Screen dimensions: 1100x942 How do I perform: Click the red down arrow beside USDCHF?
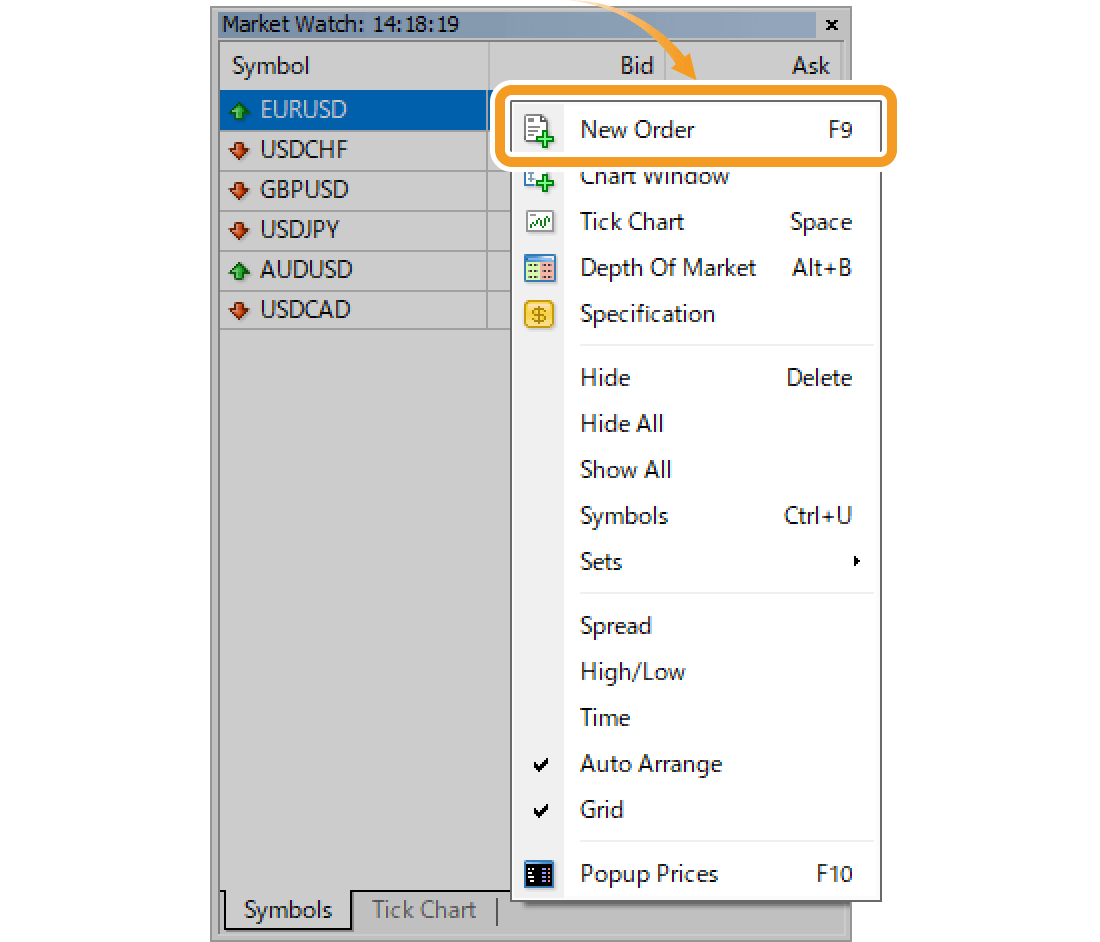click(237, 150)
